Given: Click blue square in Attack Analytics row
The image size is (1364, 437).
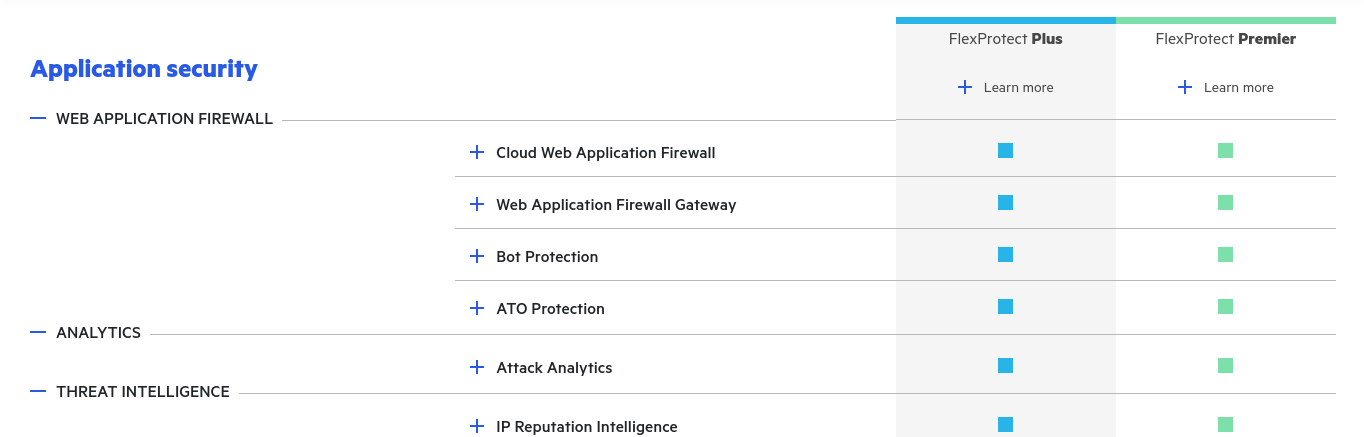Looking at the screenshot, I should pyautogui.click(x=1005, y=366).
